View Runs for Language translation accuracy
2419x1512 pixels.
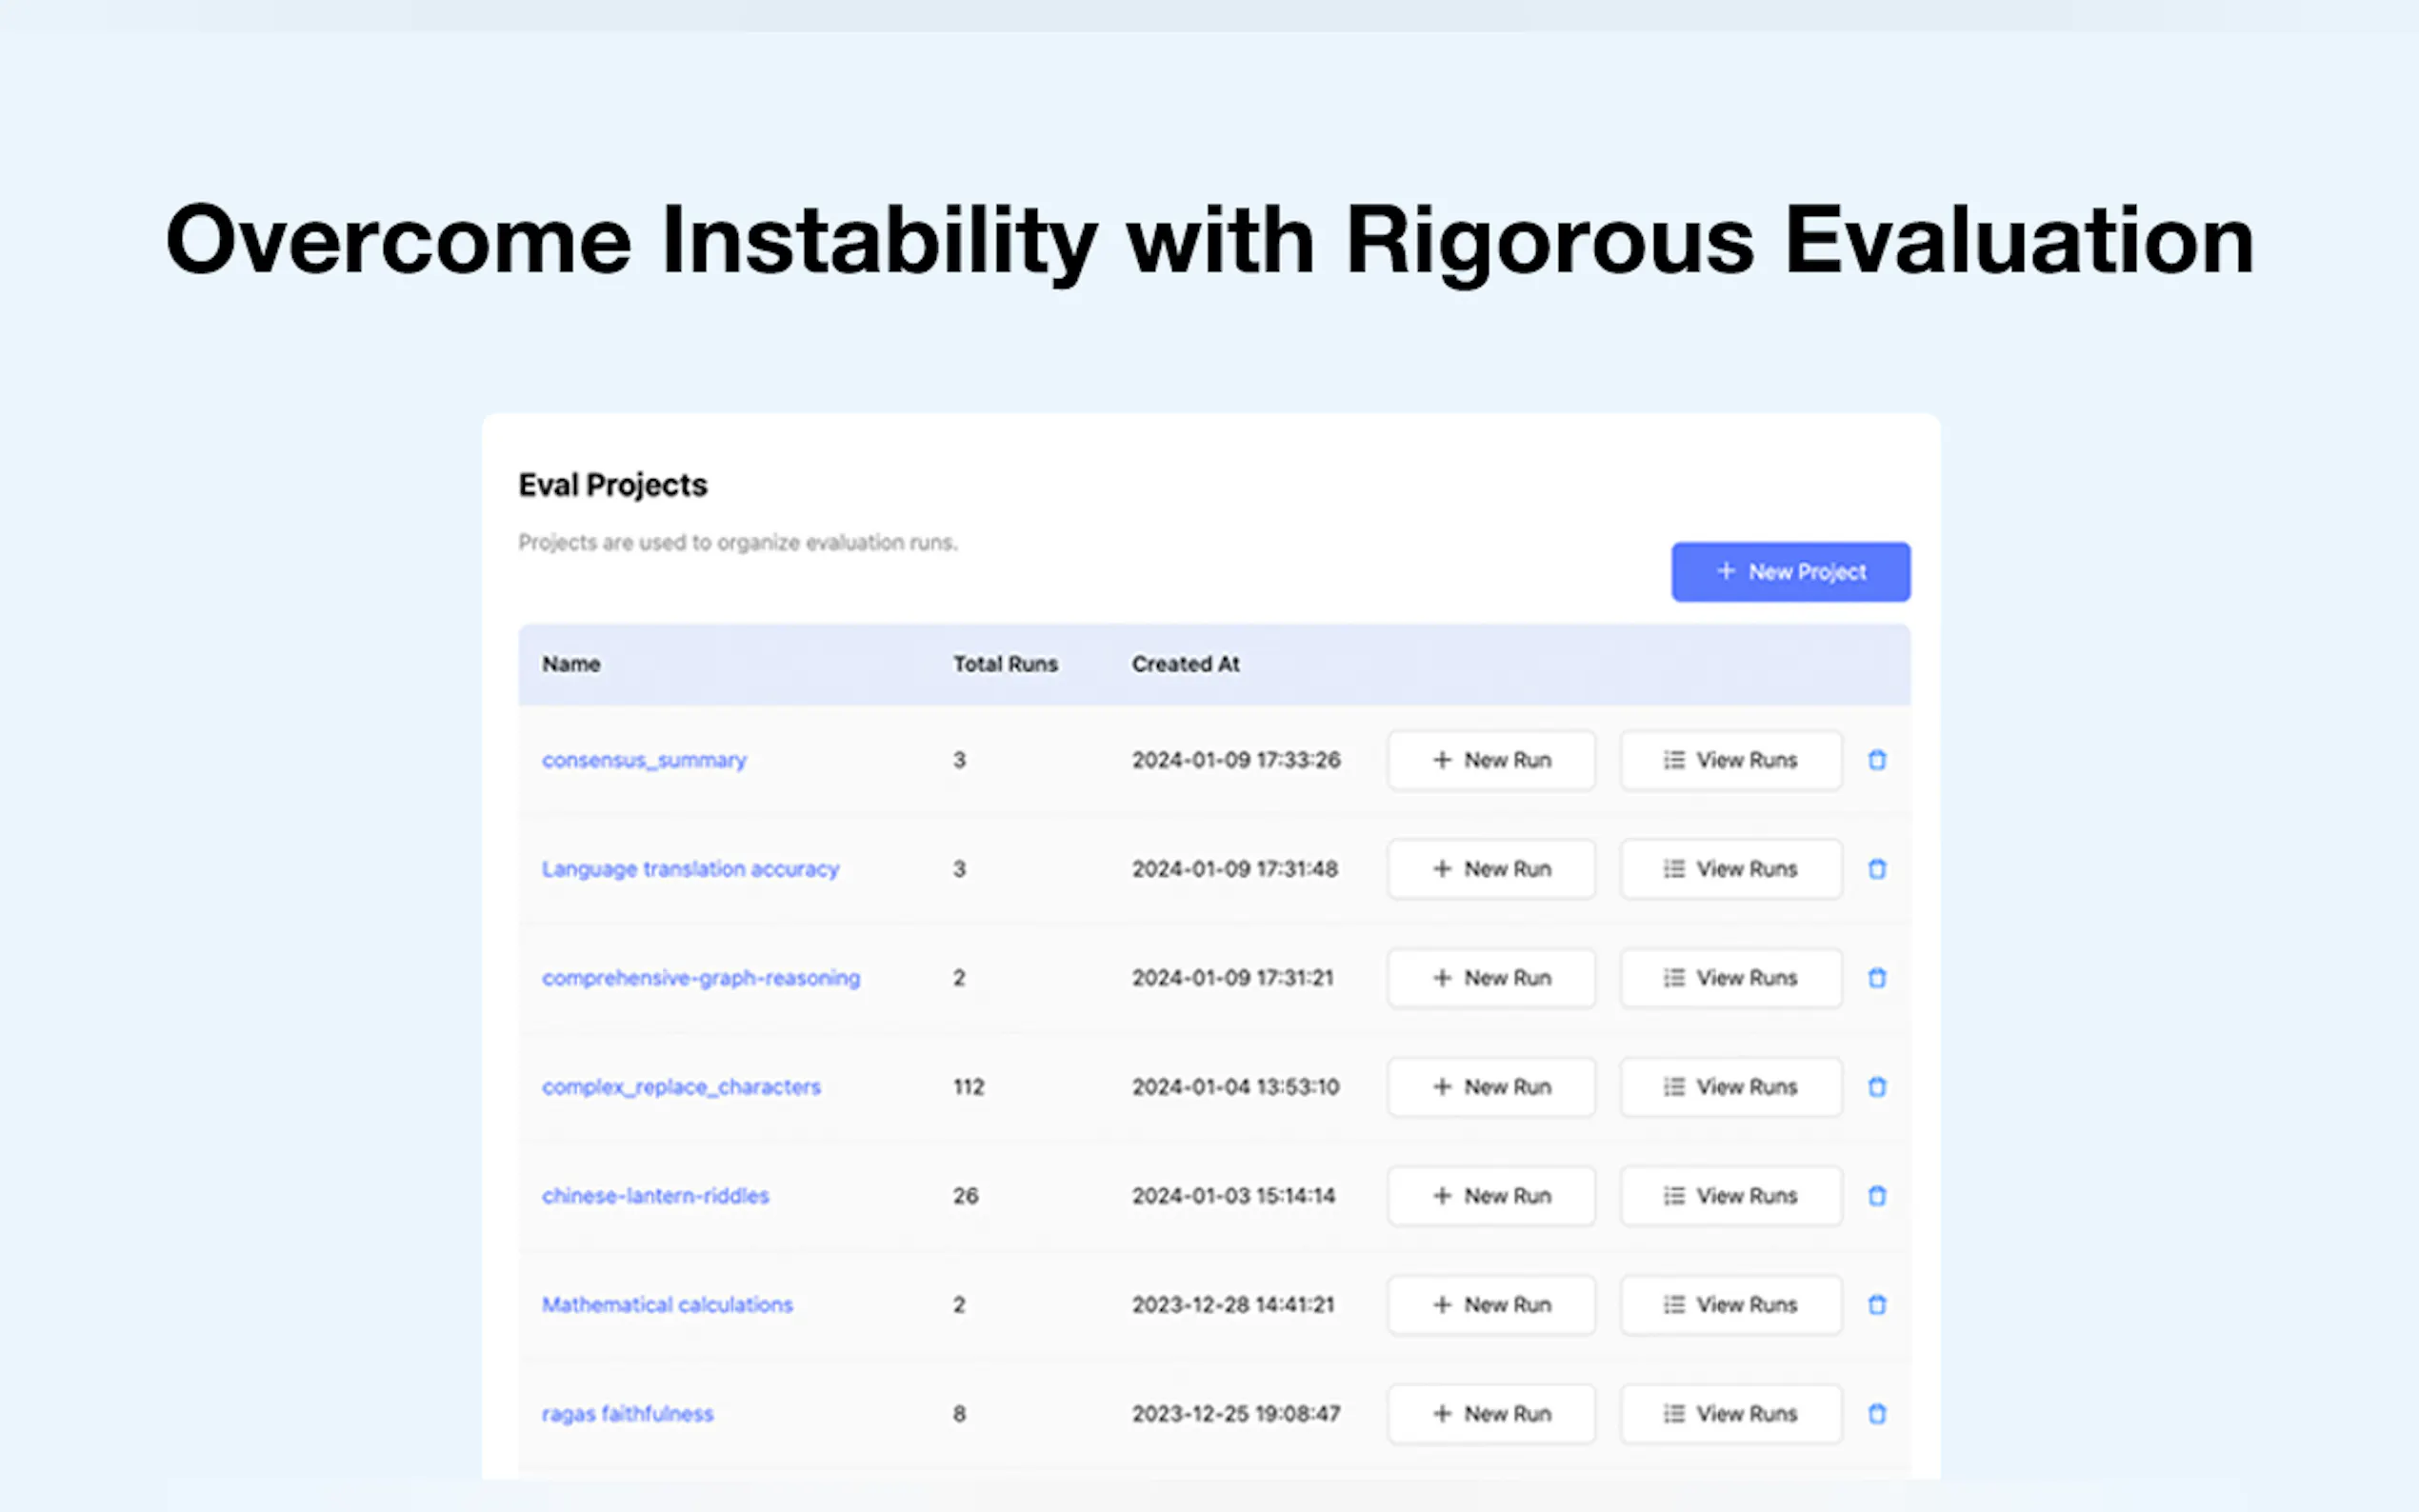1730,869
